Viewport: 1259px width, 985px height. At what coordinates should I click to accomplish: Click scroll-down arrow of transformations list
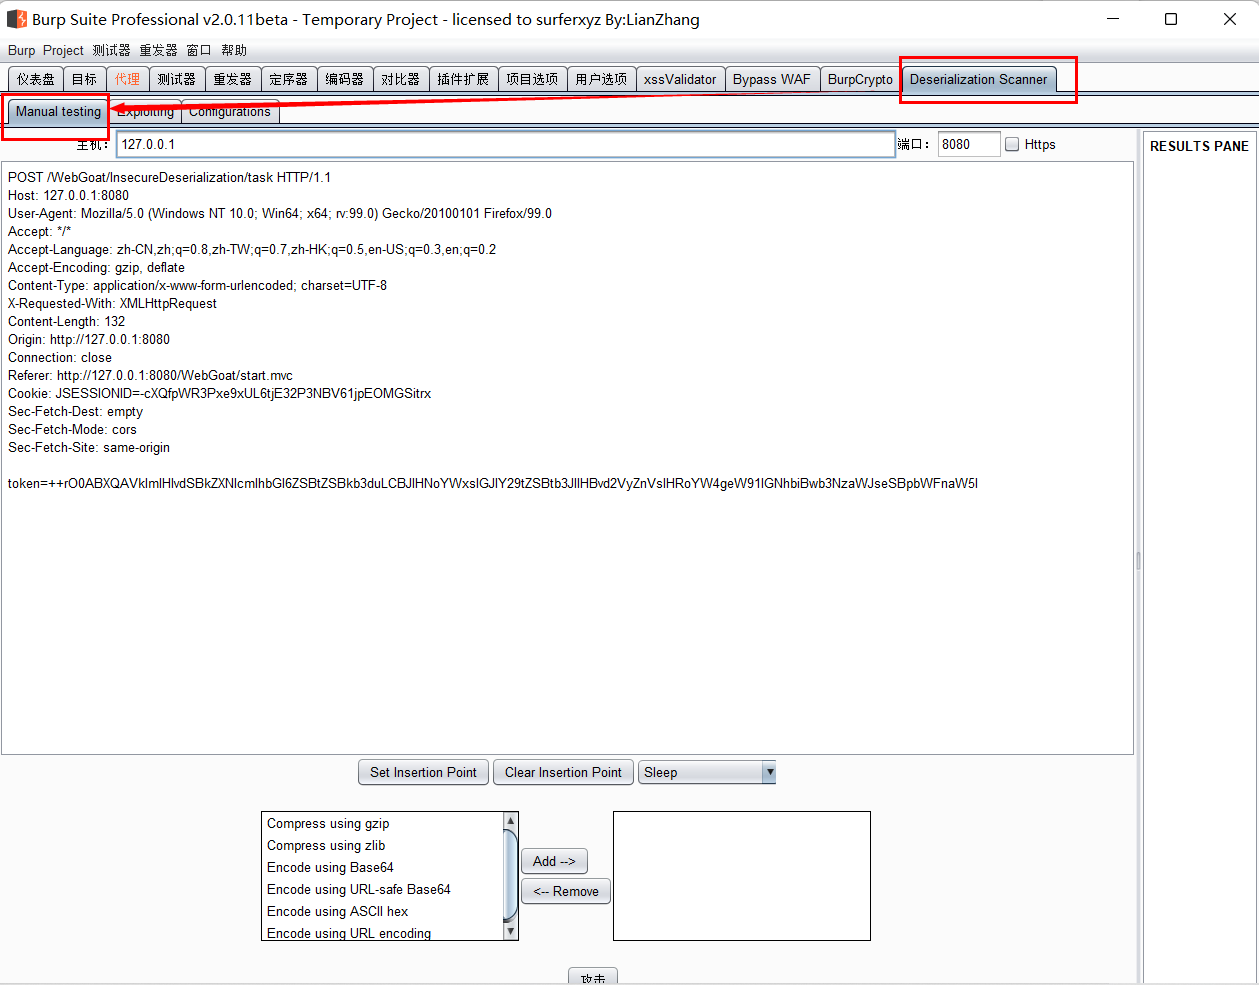tap(511, 931)
